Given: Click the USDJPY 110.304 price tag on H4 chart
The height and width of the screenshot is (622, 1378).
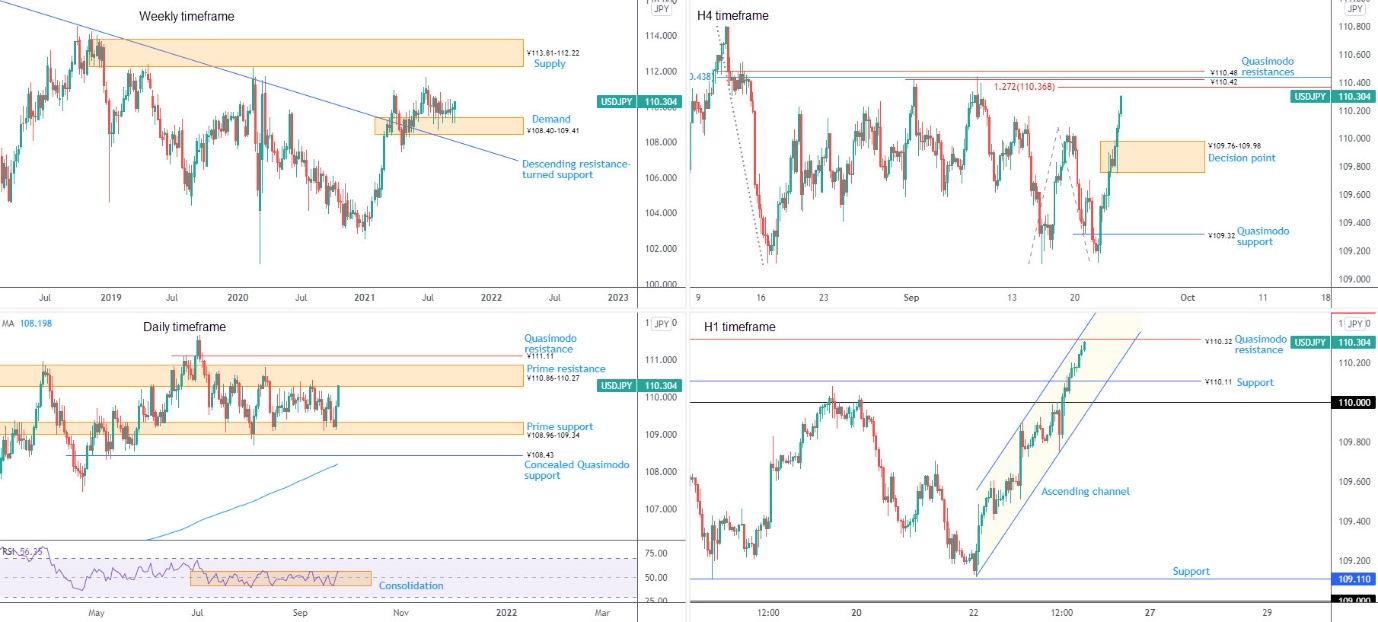Looking at the screenshot, I should click(x=1334, y=96).
